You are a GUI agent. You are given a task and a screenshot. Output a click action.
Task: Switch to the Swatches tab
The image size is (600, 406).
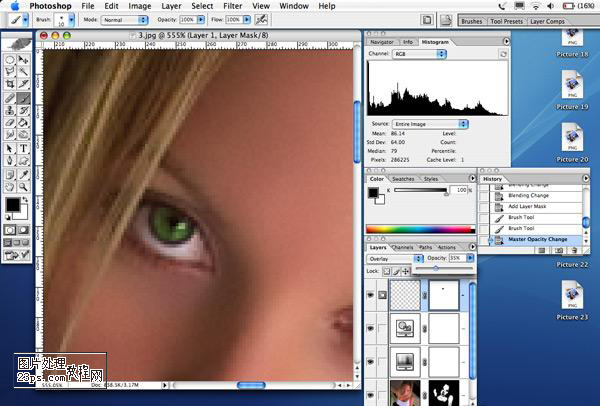point(403,179)
